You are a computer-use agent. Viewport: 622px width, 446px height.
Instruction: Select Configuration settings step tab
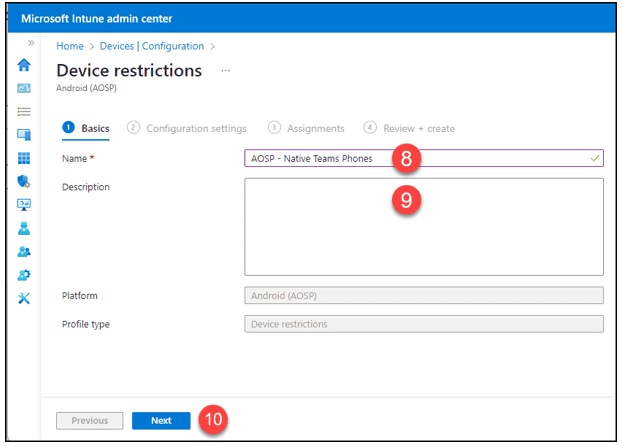(x=186, y=128)
